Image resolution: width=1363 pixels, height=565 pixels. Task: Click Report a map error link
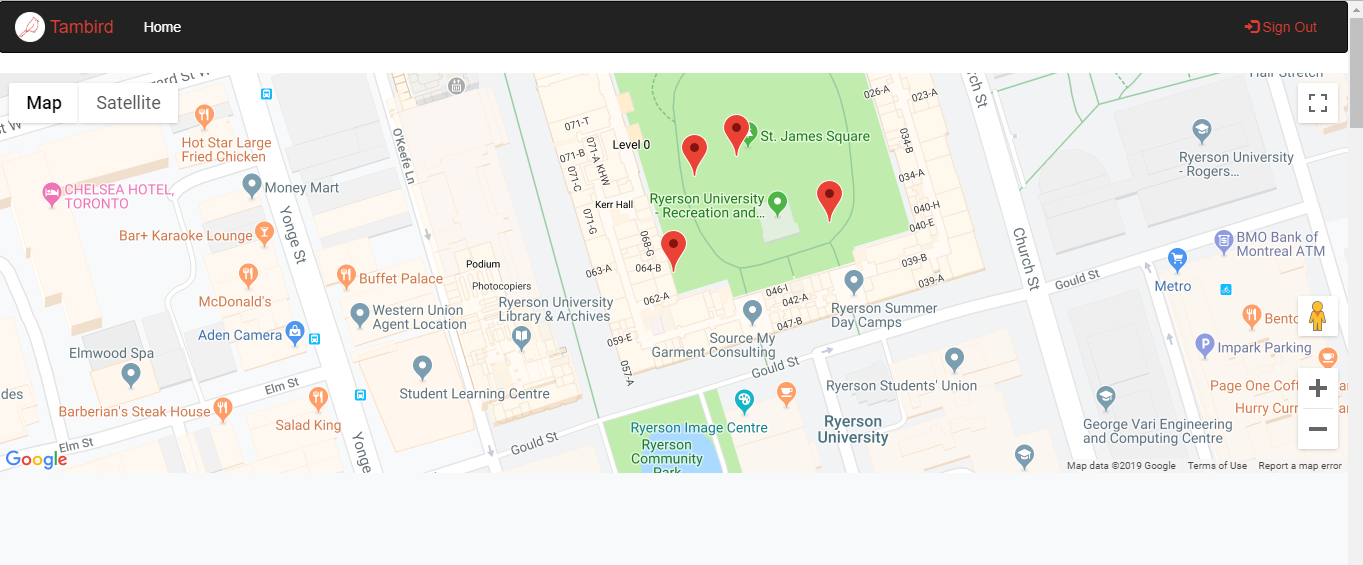(1300, 466)
